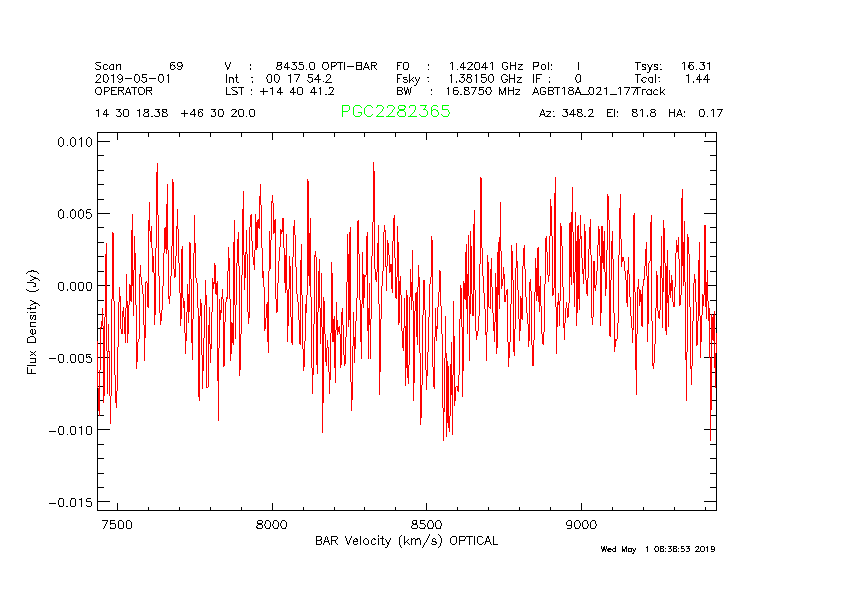Select the Tcal 1.44 value
842x595 pixels.
(x=672, y=78)
